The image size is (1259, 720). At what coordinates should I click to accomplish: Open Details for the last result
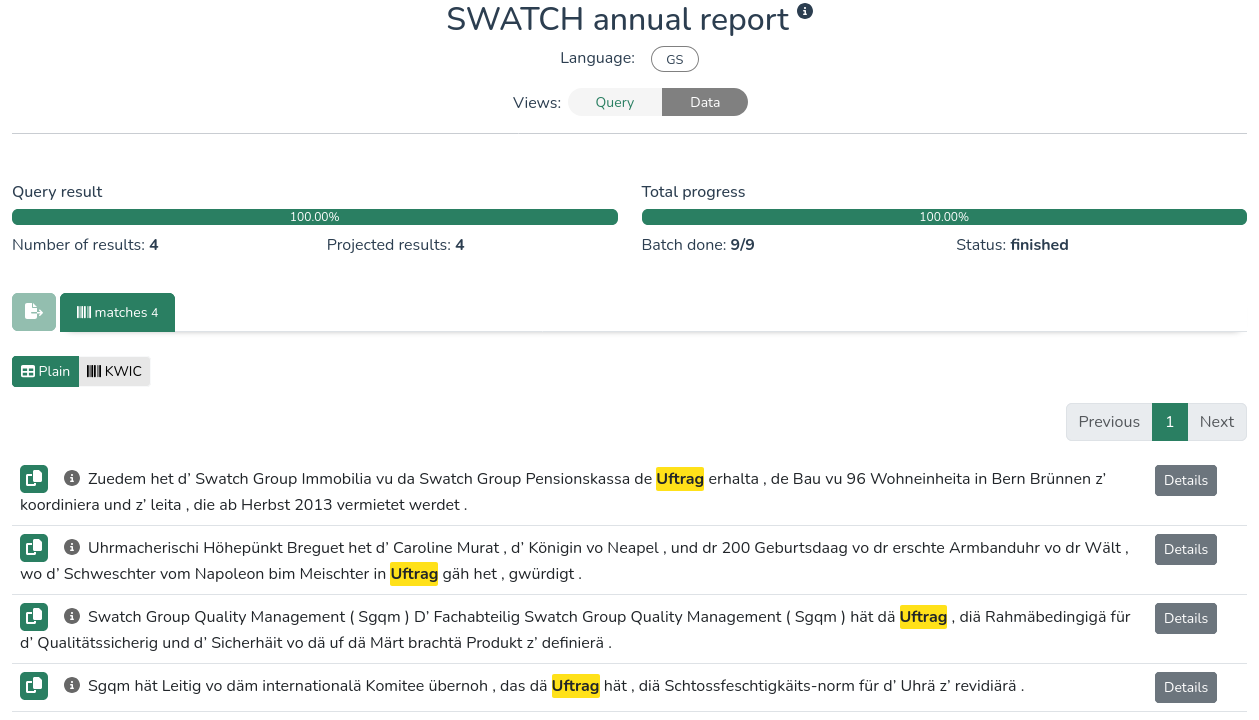[1185, 687]
